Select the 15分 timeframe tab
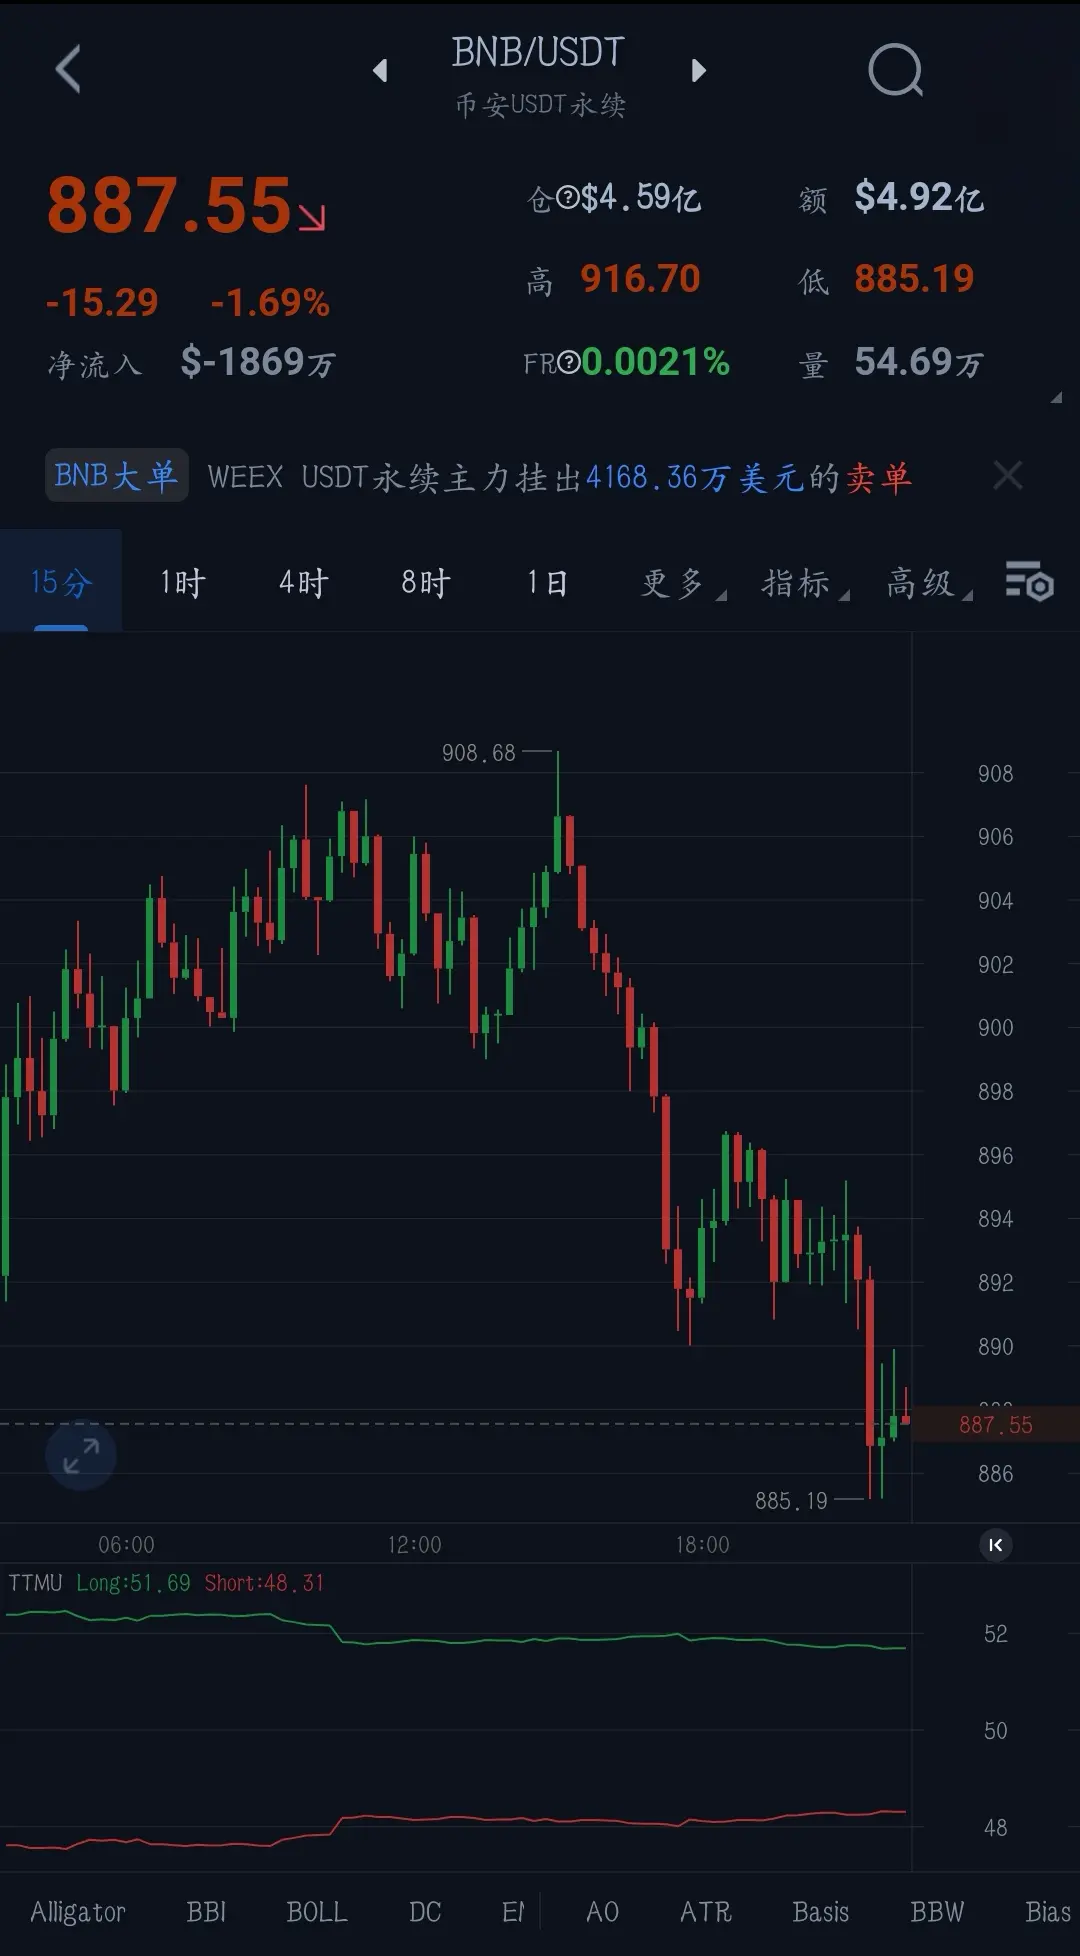This screenshot has height=1956, width=1080. [x=61, y=582]
